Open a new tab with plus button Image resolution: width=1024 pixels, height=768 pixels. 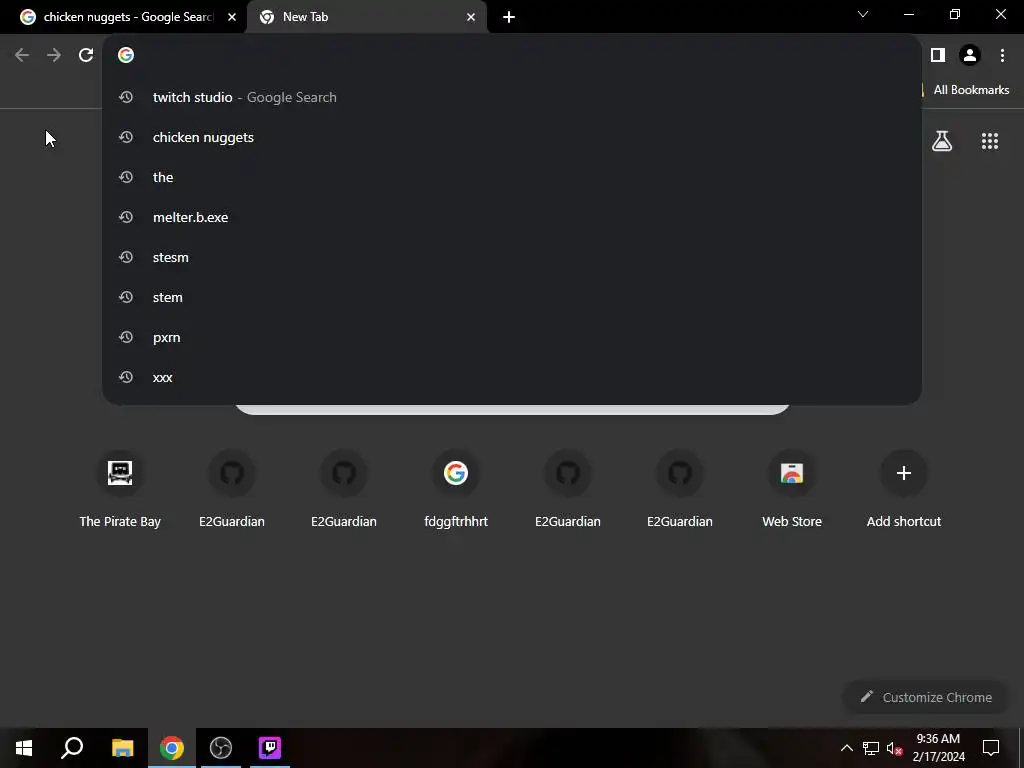pos(509,17)
